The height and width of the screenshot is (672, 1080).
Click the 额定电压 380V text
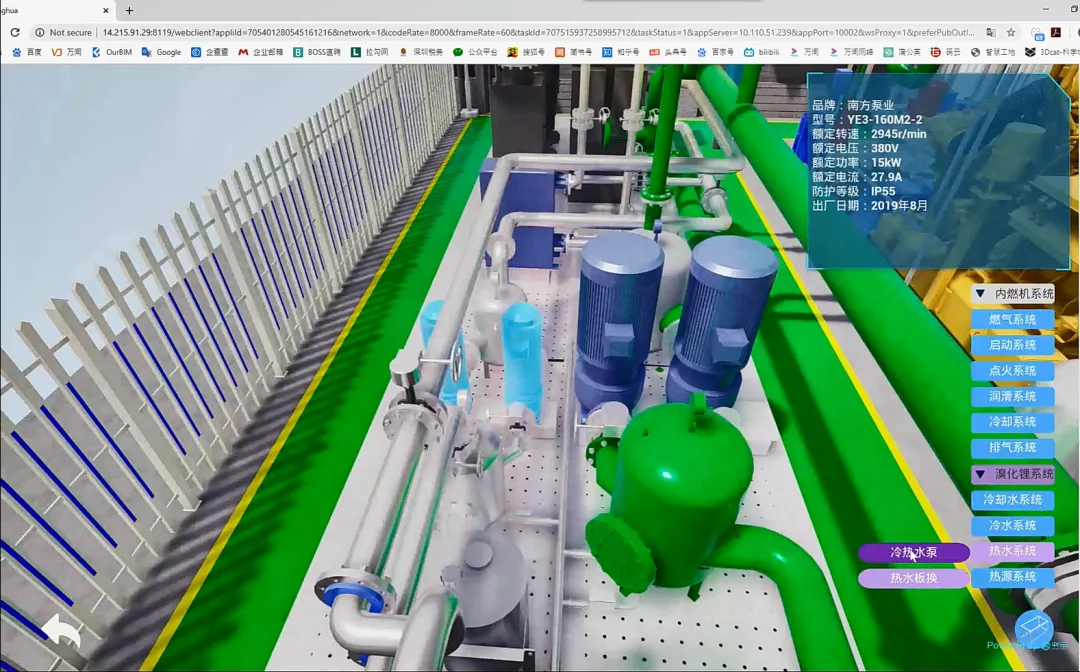click(855, 148)
